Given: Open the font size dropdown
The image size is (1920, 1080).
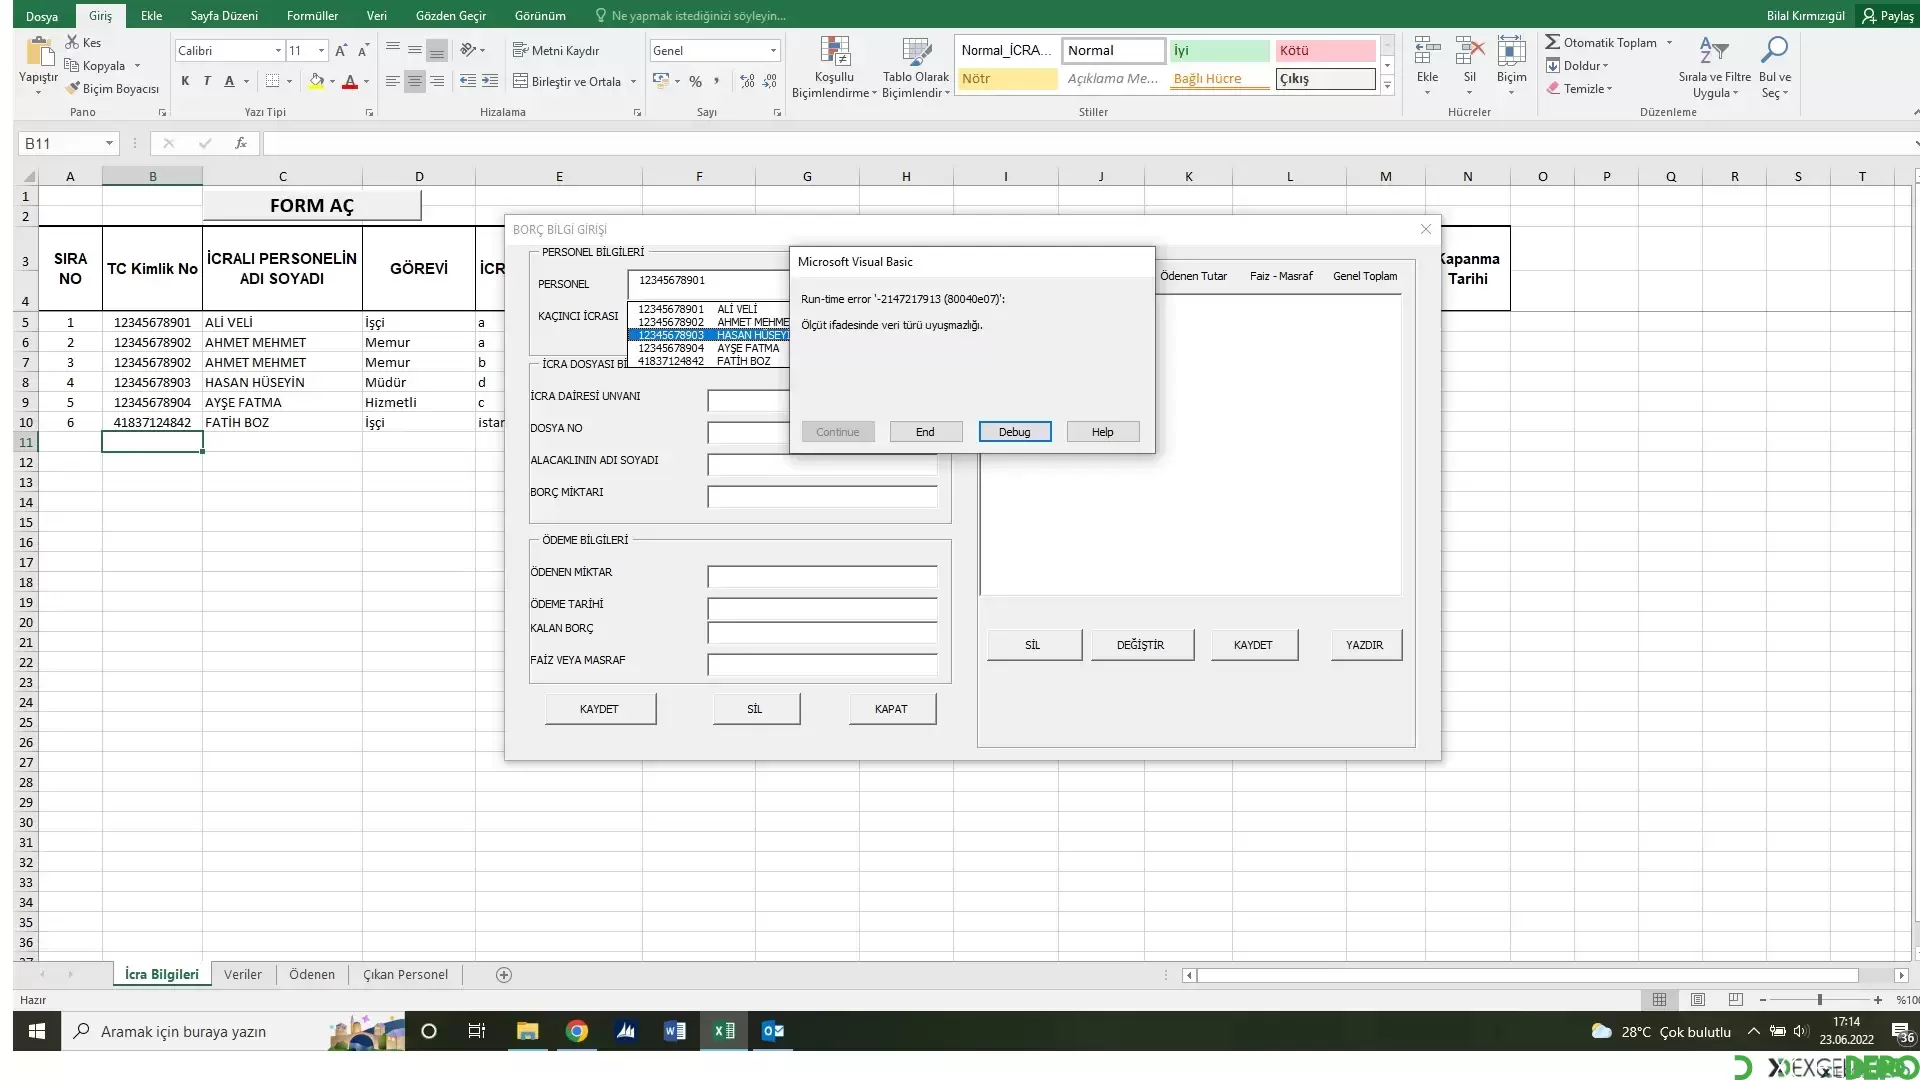Looking at the screenshot, I should [x=321, y=50].
